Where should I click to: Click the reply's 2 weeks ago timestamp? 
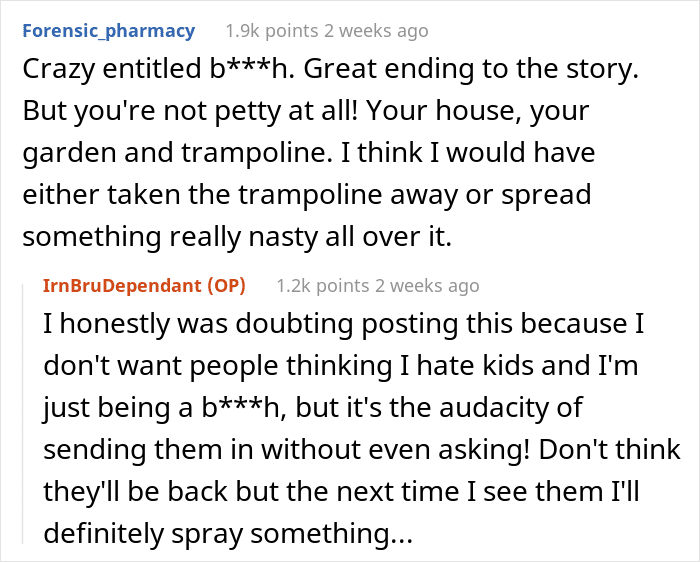point(427,286)
